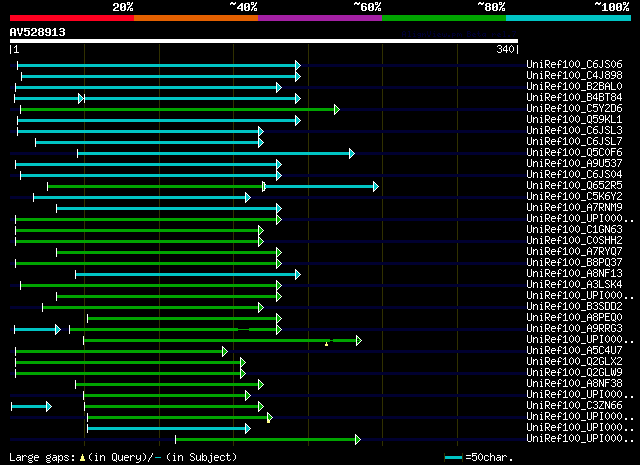Image resolution: width=640 pixels, height=465 pixels.
Task: Select the UniRef100_C5K6Y2 label
Action: pyautogui.click(x=574, y=197)
